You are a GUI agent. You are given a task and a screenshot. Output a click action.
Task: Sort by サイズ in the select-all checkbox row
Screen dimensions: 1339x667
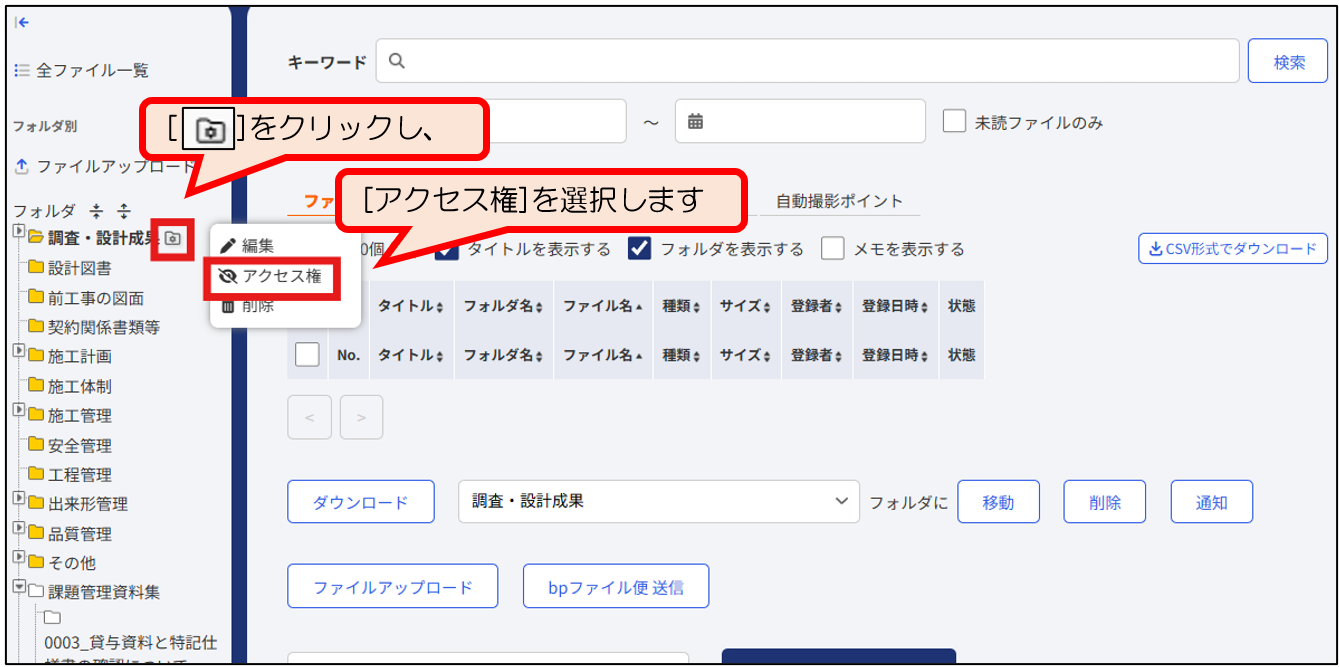point(746,354)
